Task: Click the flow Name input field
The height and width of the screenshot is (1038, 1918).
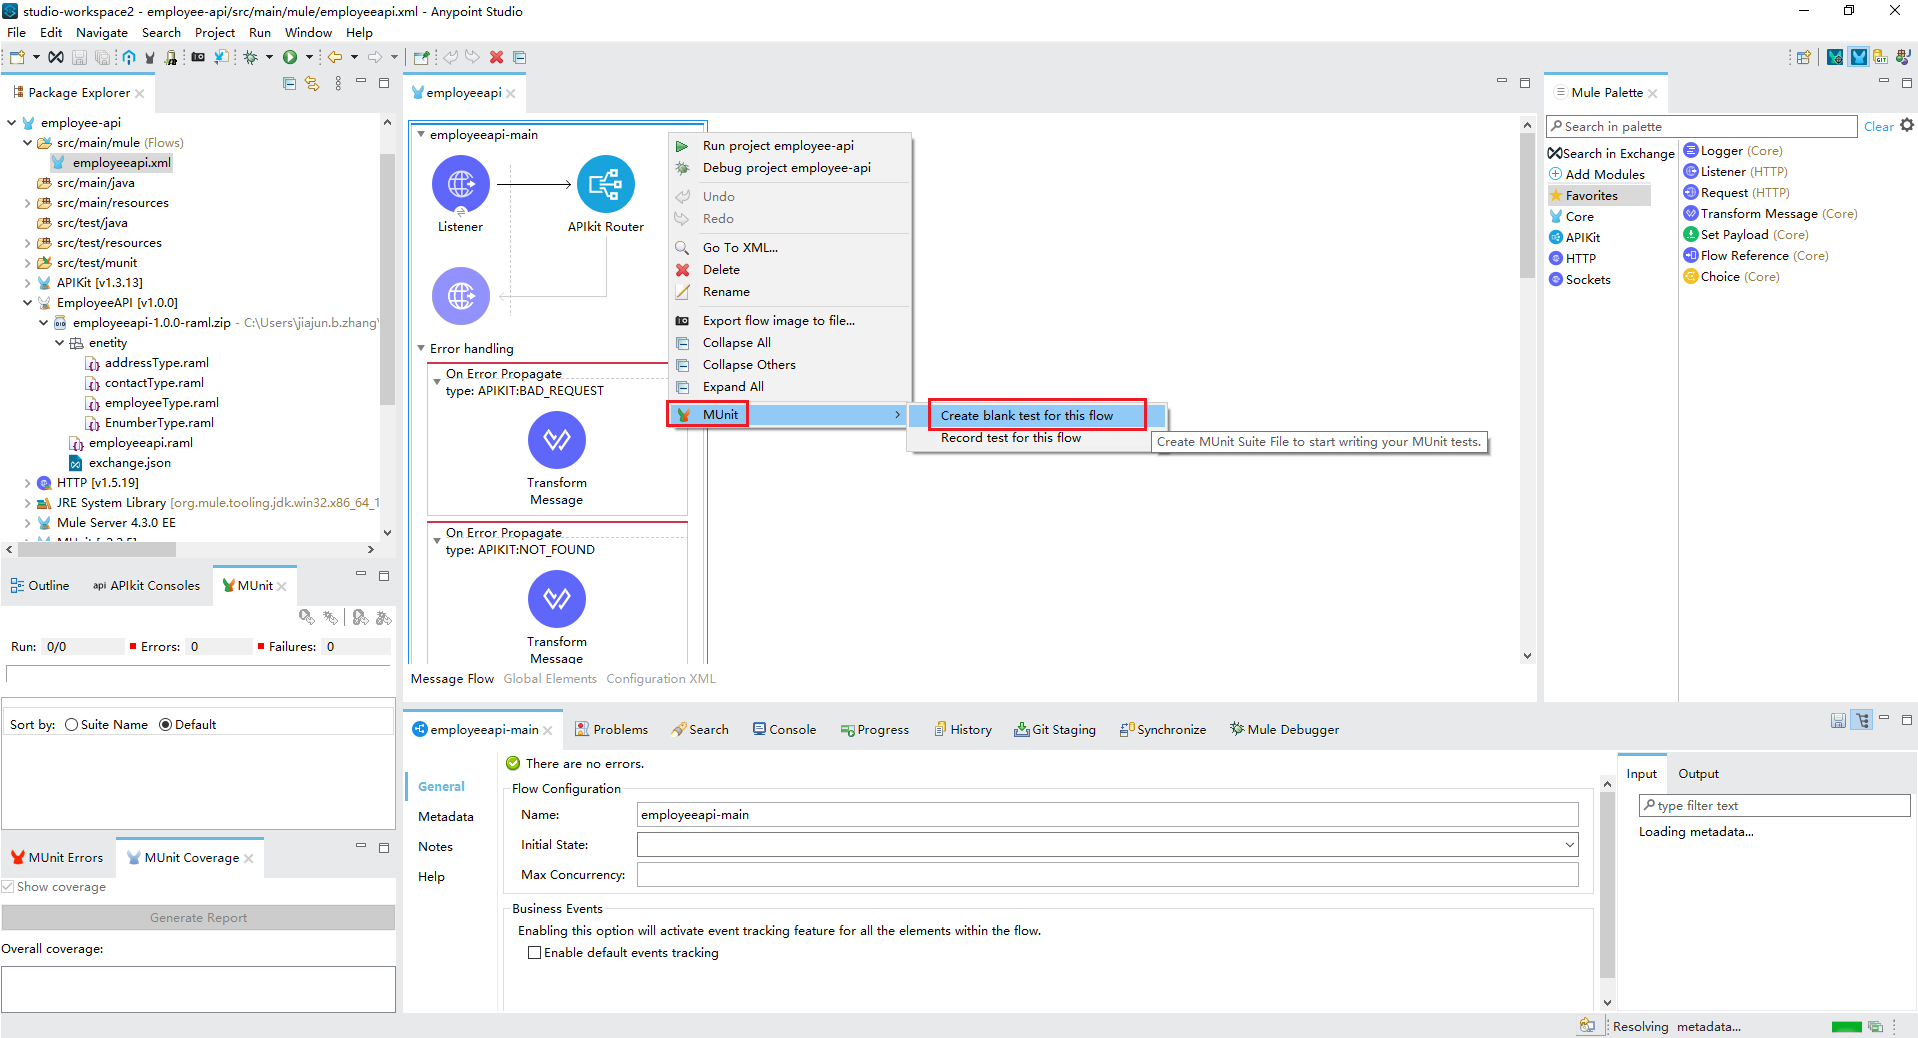Action: point(1107,815)
